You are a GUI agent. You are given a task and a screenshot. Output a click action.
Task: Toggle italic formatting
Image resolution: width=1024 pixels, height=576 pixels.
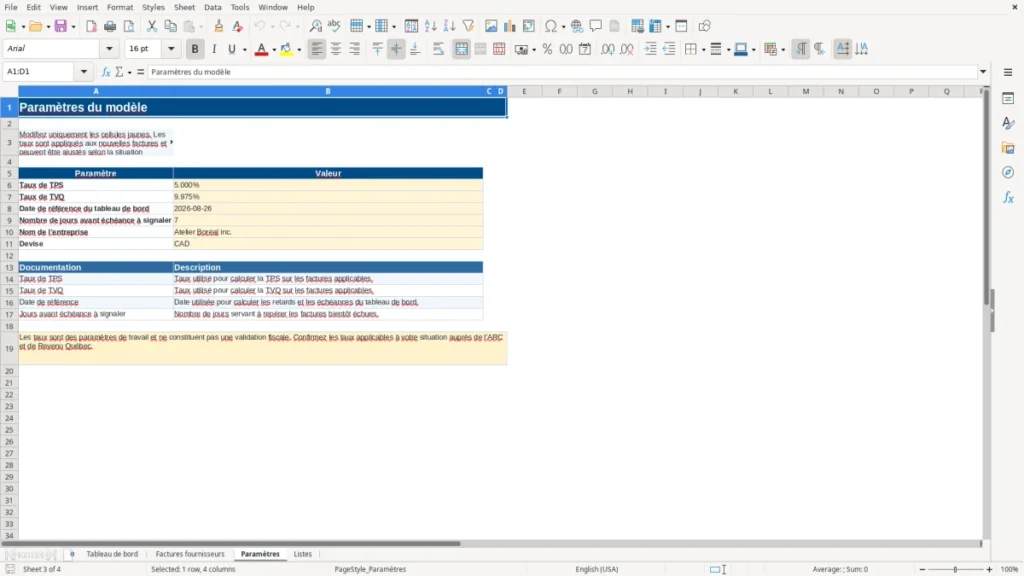(x=214, y=49)
